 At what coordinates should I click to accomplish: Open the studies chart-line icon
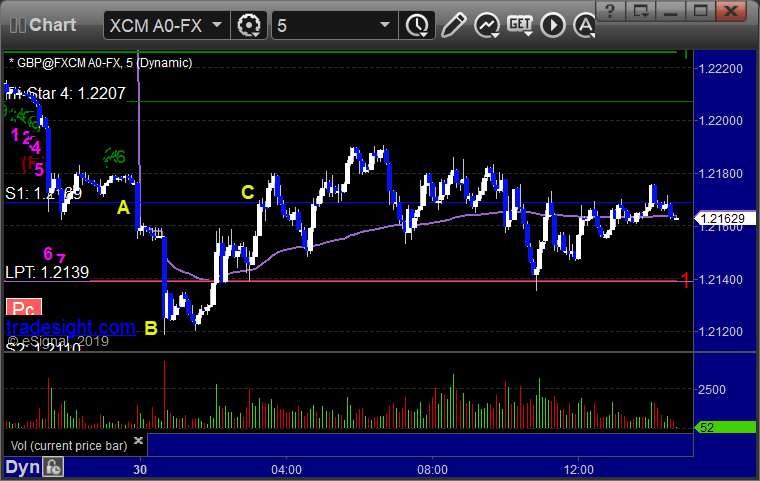(x=487, y=25)
